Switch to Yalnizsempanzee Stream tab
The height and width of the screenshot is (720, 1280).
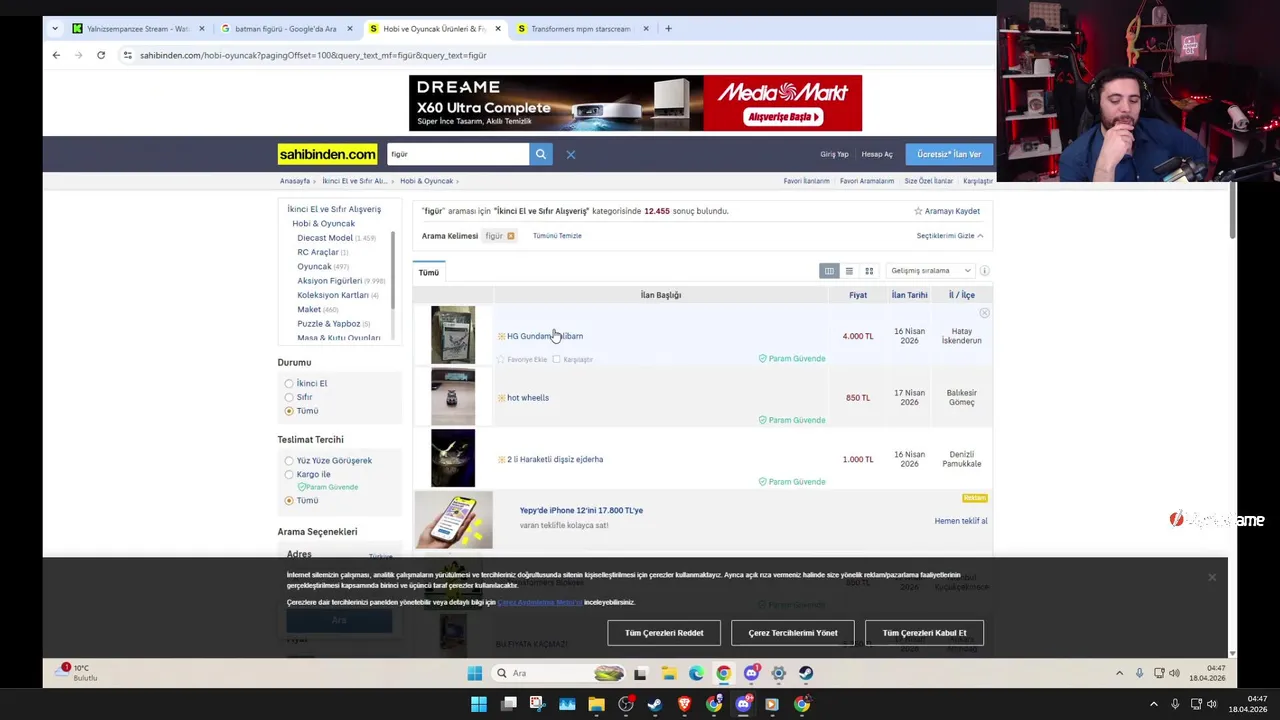pos(139,29)
